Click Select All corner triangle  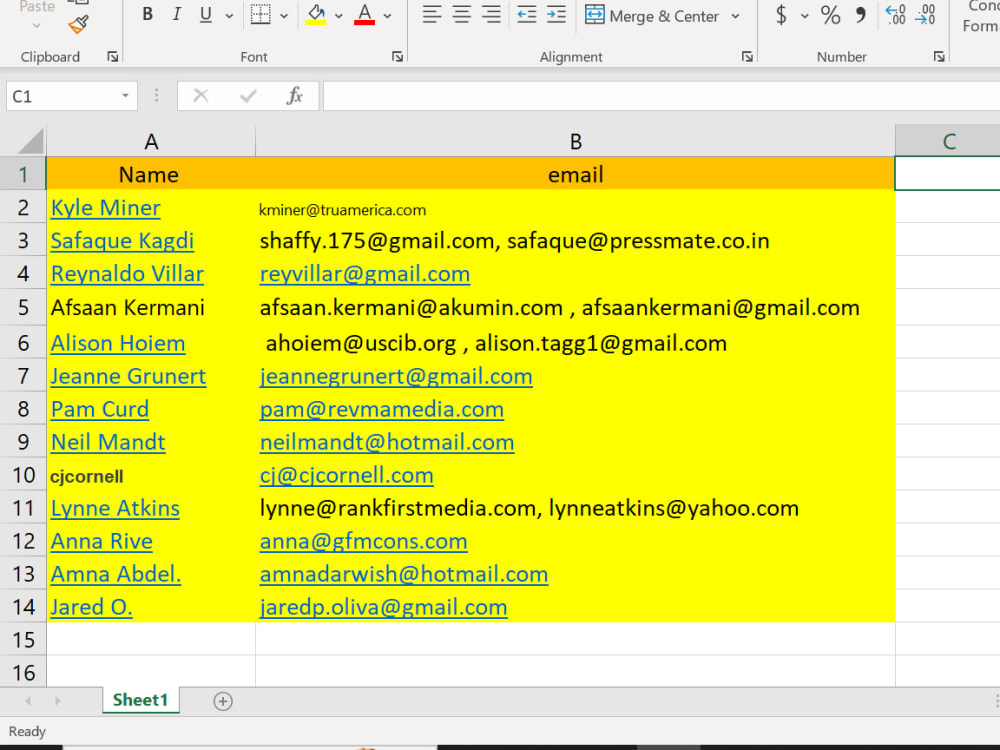coord(29,141)
